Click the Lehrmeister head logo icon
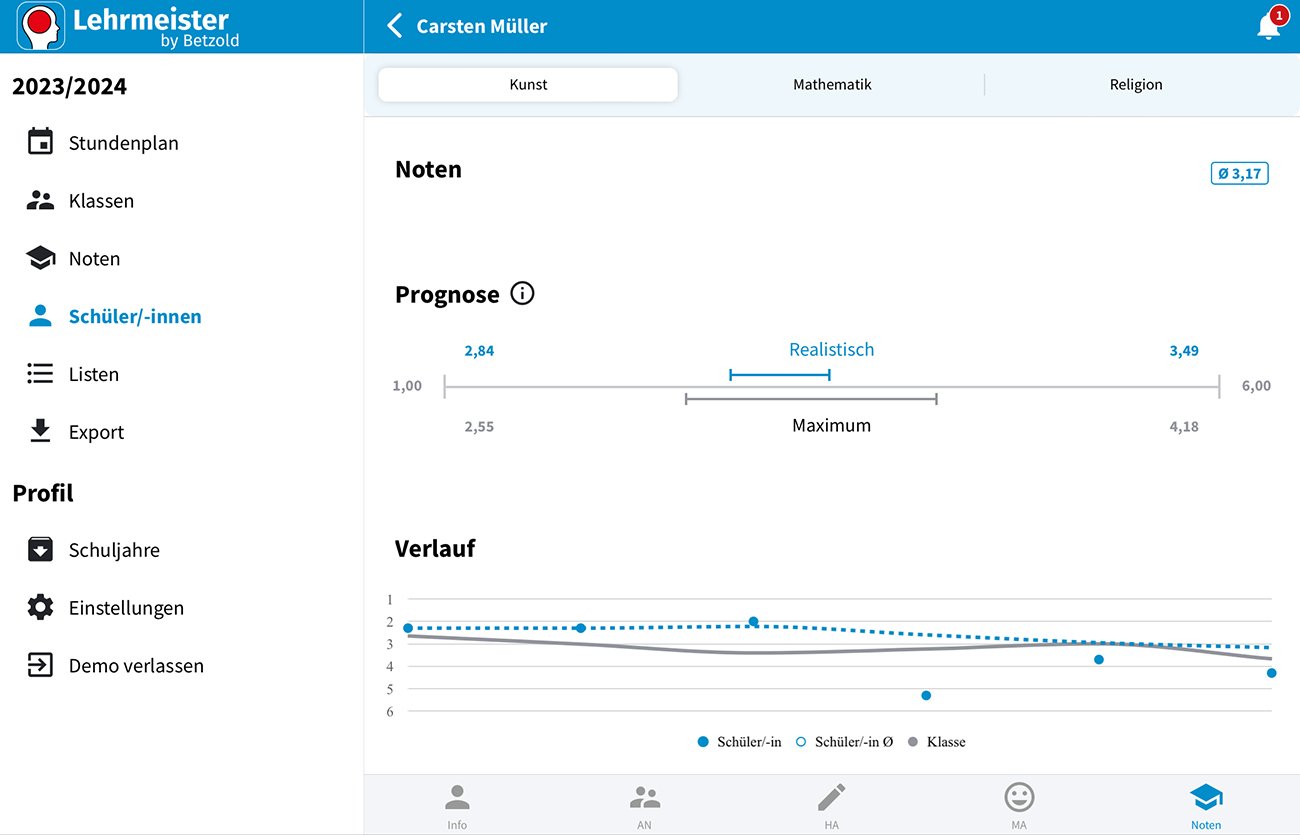The image size is (1300, 835). pos(41,26)
